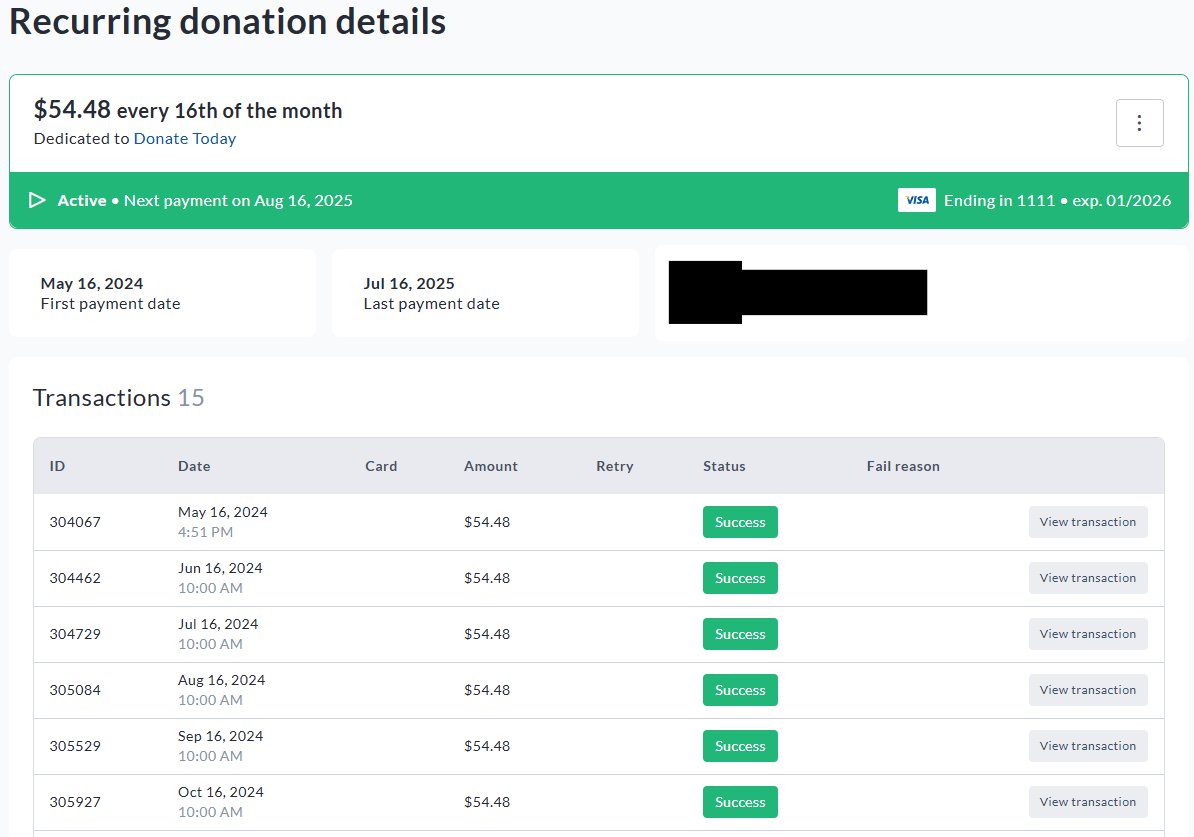View transaction 304729

click(x=1087, y=634)
